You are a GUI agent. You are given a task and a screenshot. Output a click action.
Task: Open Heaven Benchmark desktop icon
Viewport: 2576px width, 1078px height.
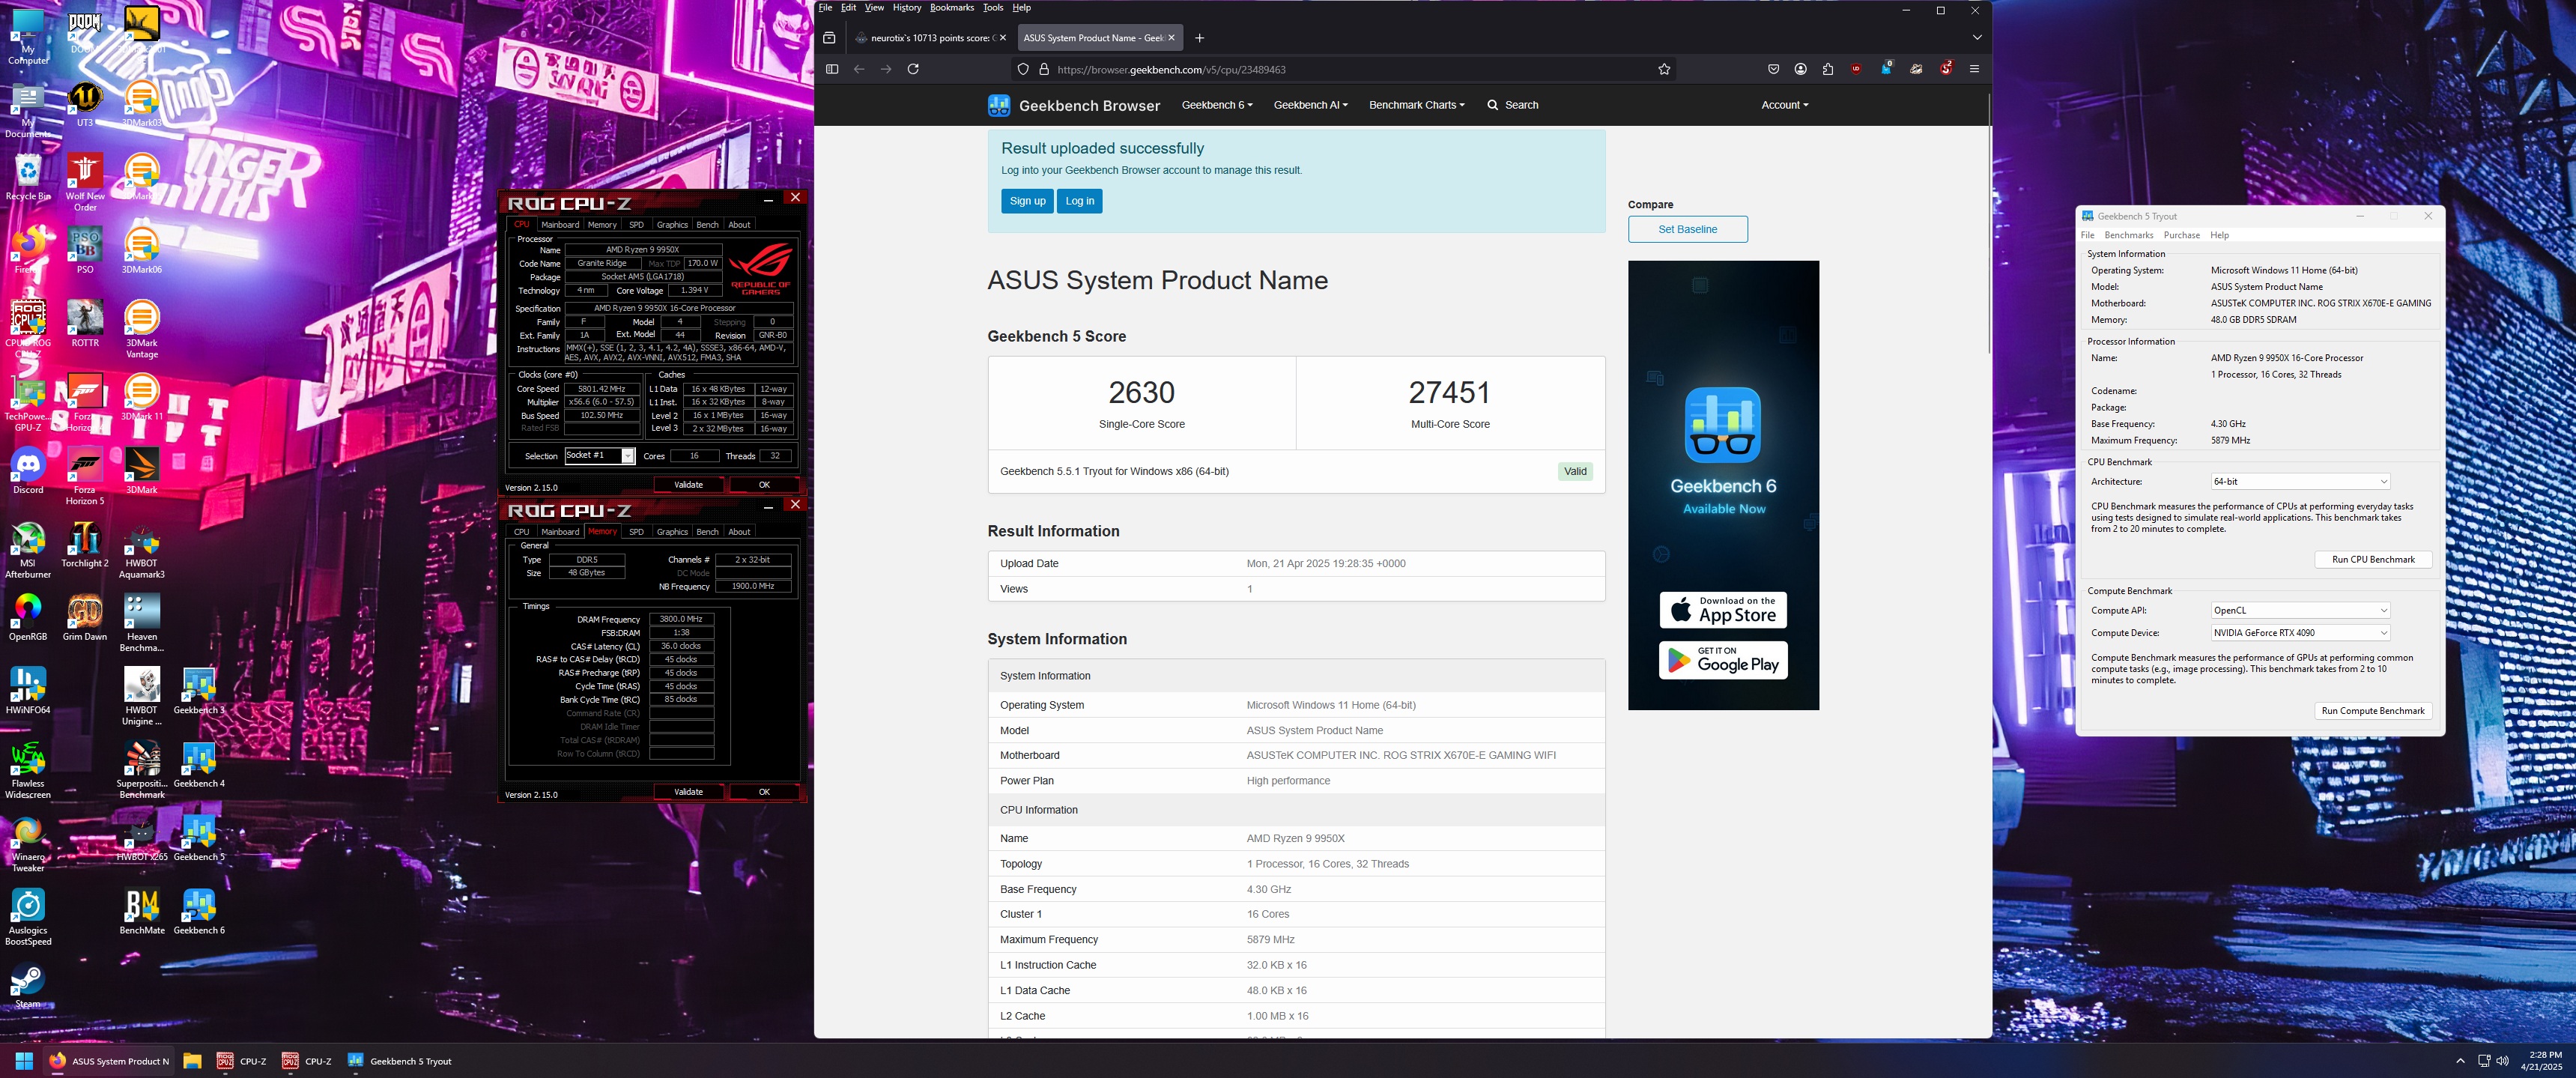click(x=142, y=623)
